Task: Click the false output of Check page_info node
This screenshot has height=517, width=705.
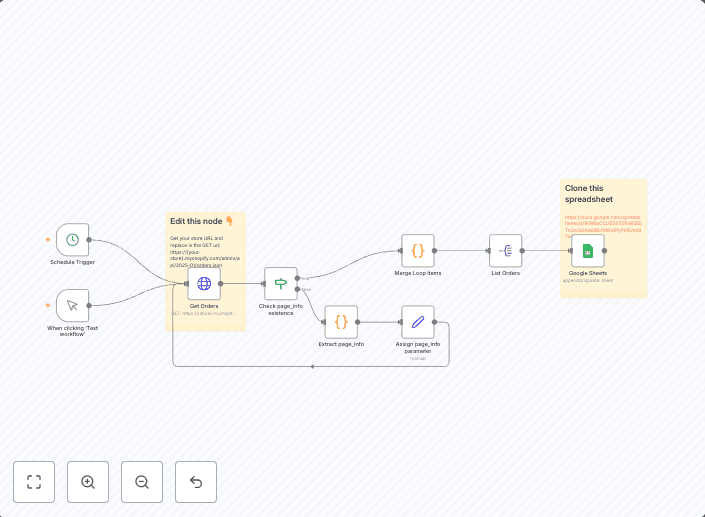Action: [x=298, y=289]
